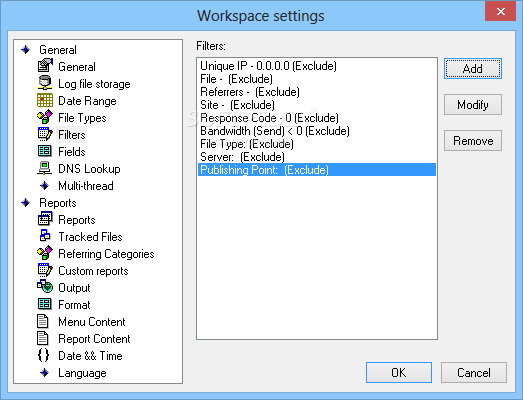Viewport: 523px width, 400px height.
Task: Select the Publishing Point: (Exclude) filter
Action: click(317, 170)
